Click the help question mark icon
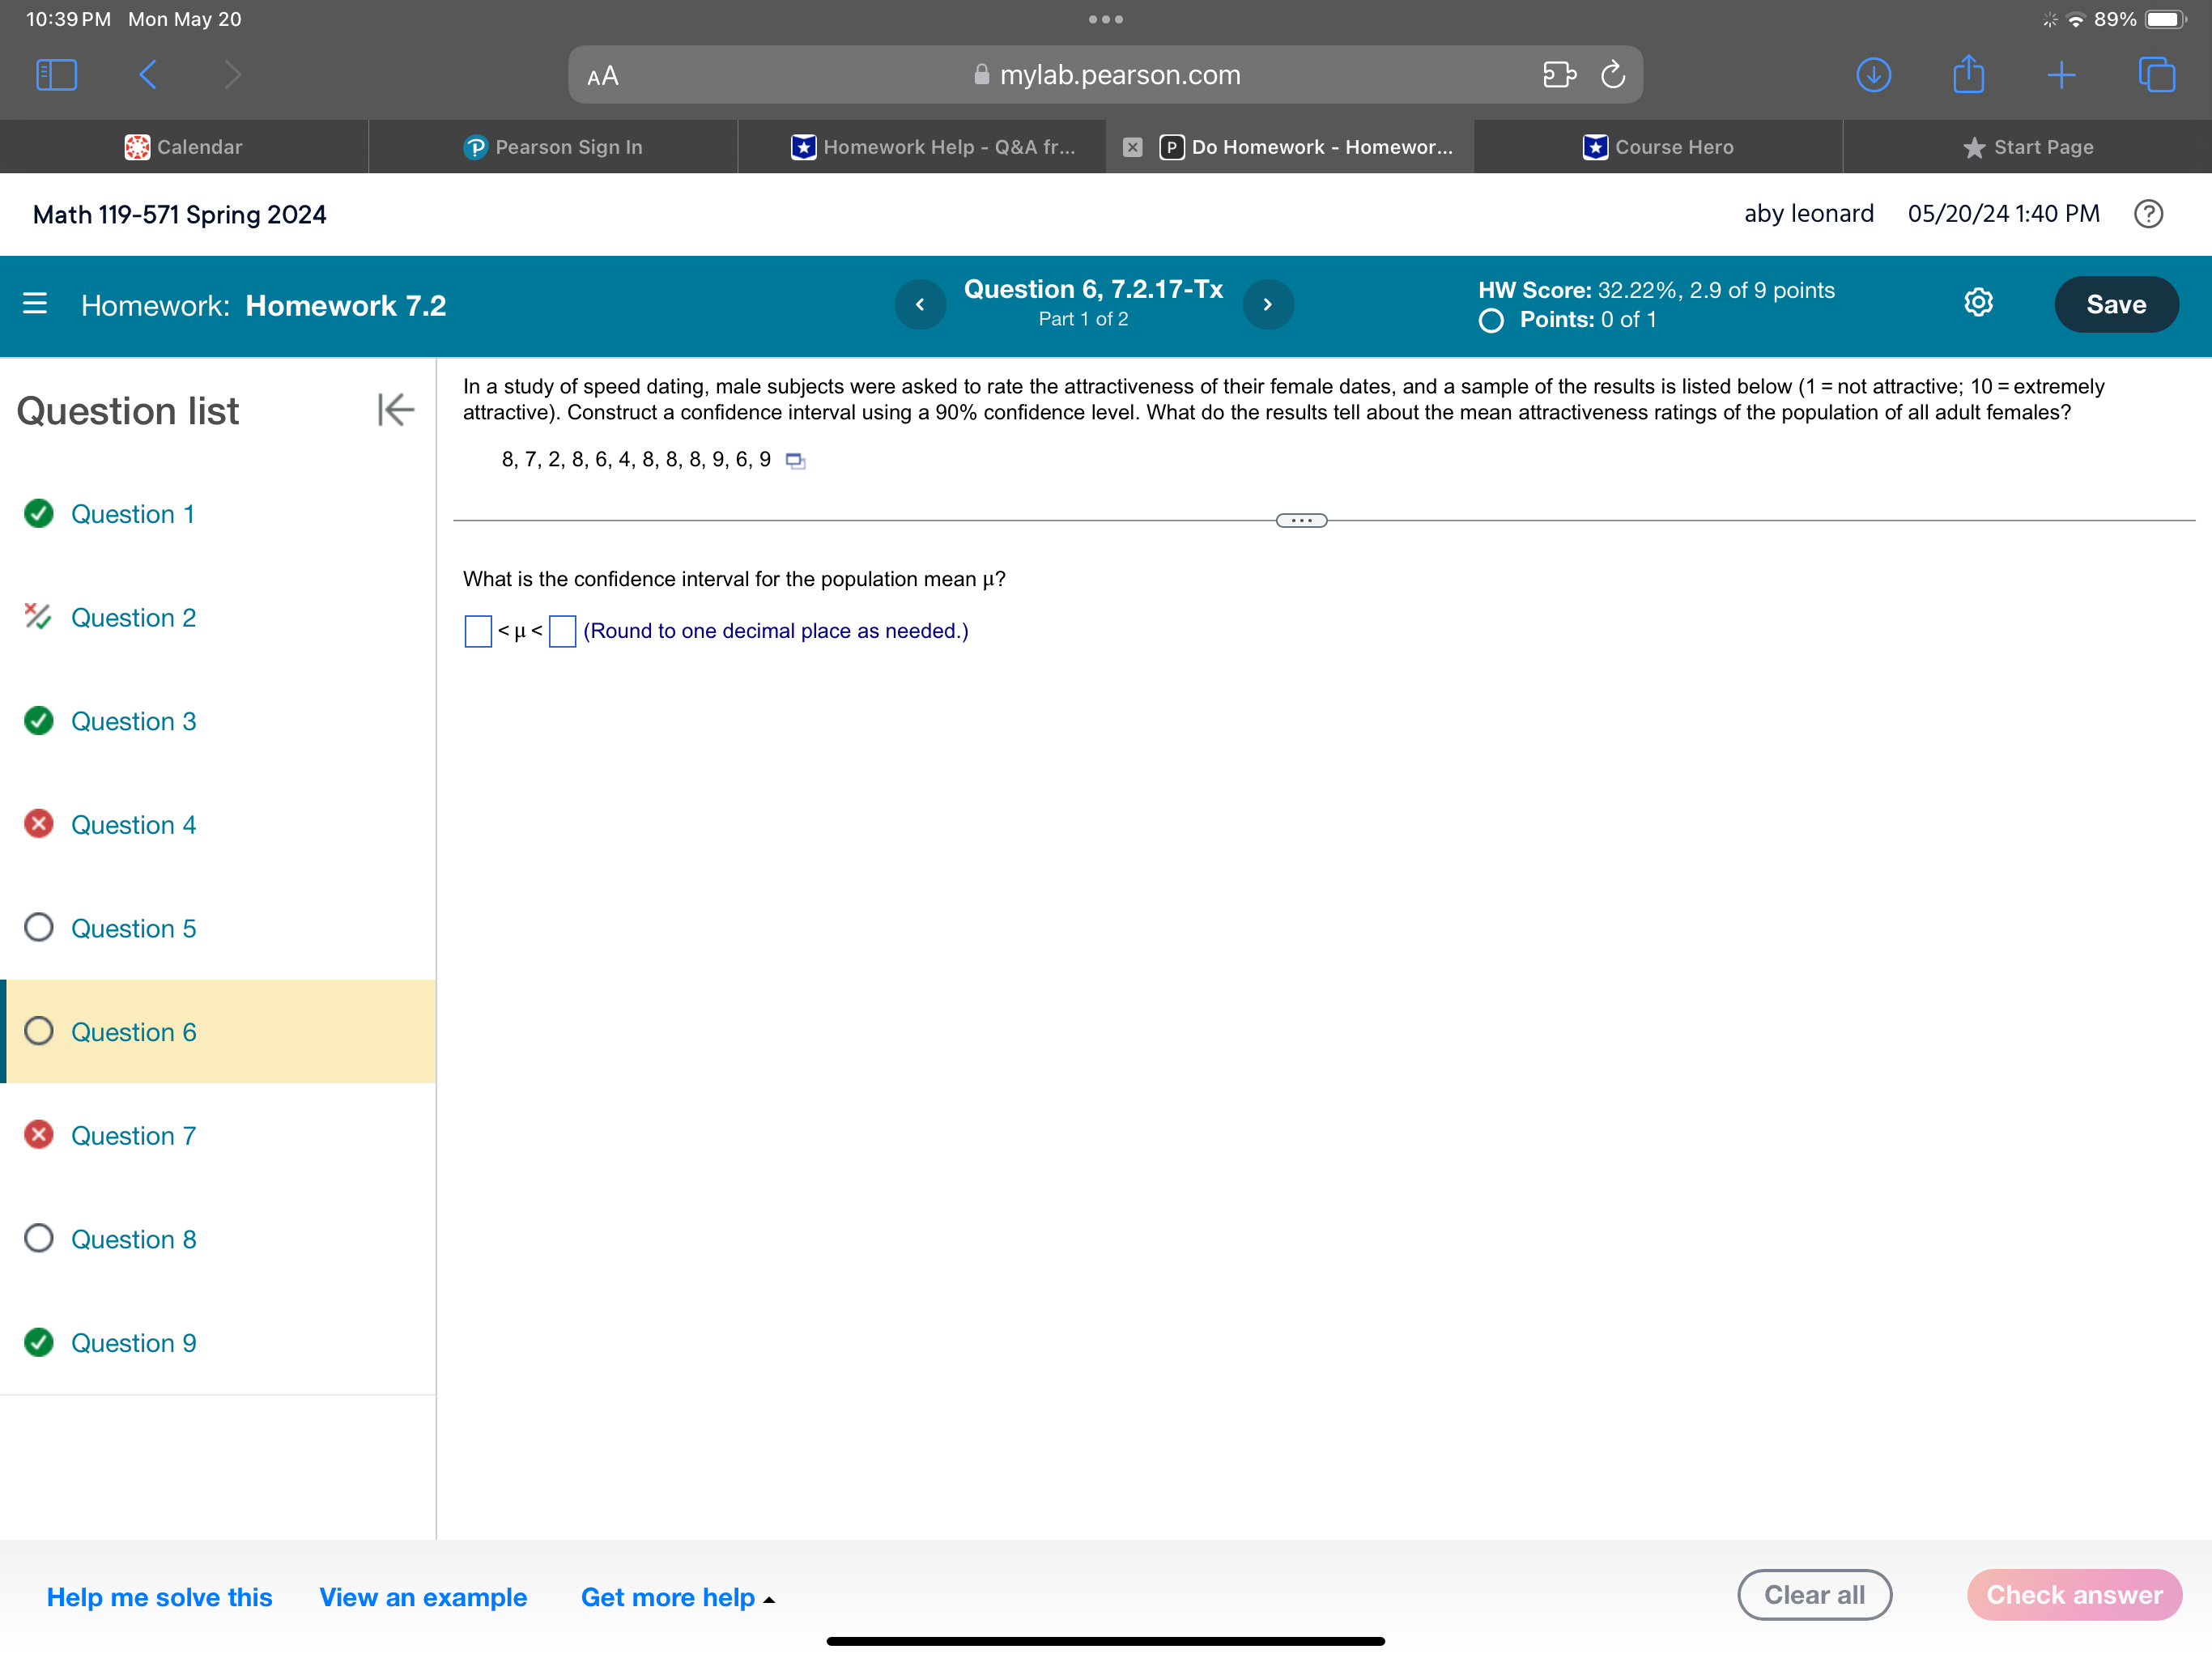 click(x=2147, y=214)
